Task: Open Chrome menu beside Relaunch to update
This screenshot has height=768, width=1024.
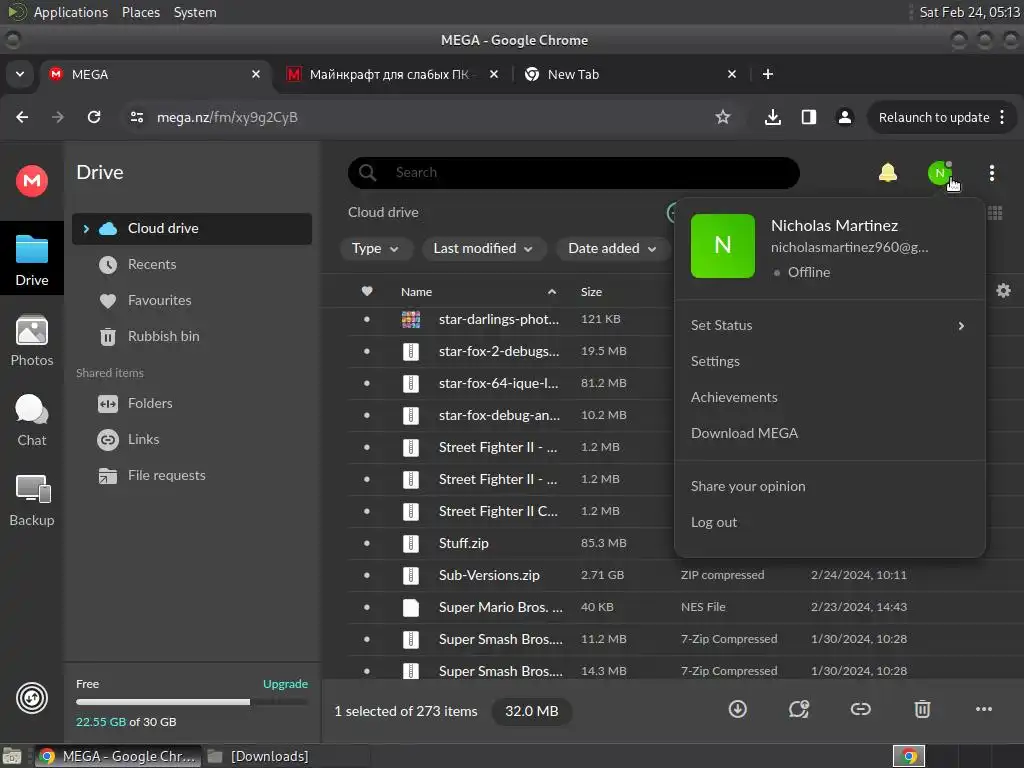Action: [1002, 118]
